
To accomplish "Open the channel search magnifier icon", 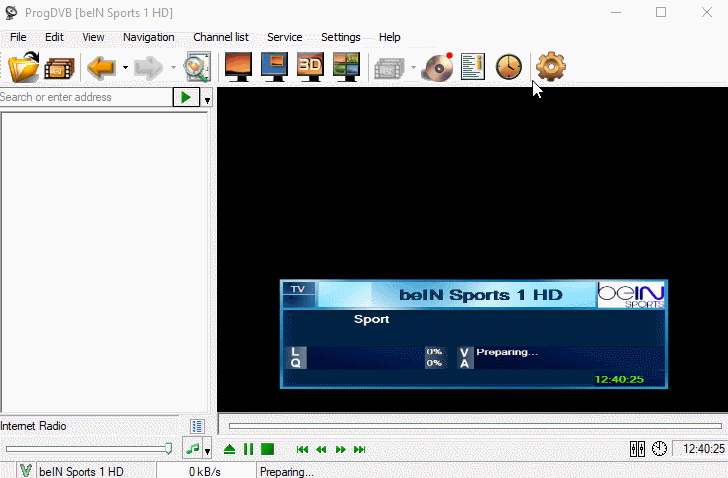I will point(197,68).
